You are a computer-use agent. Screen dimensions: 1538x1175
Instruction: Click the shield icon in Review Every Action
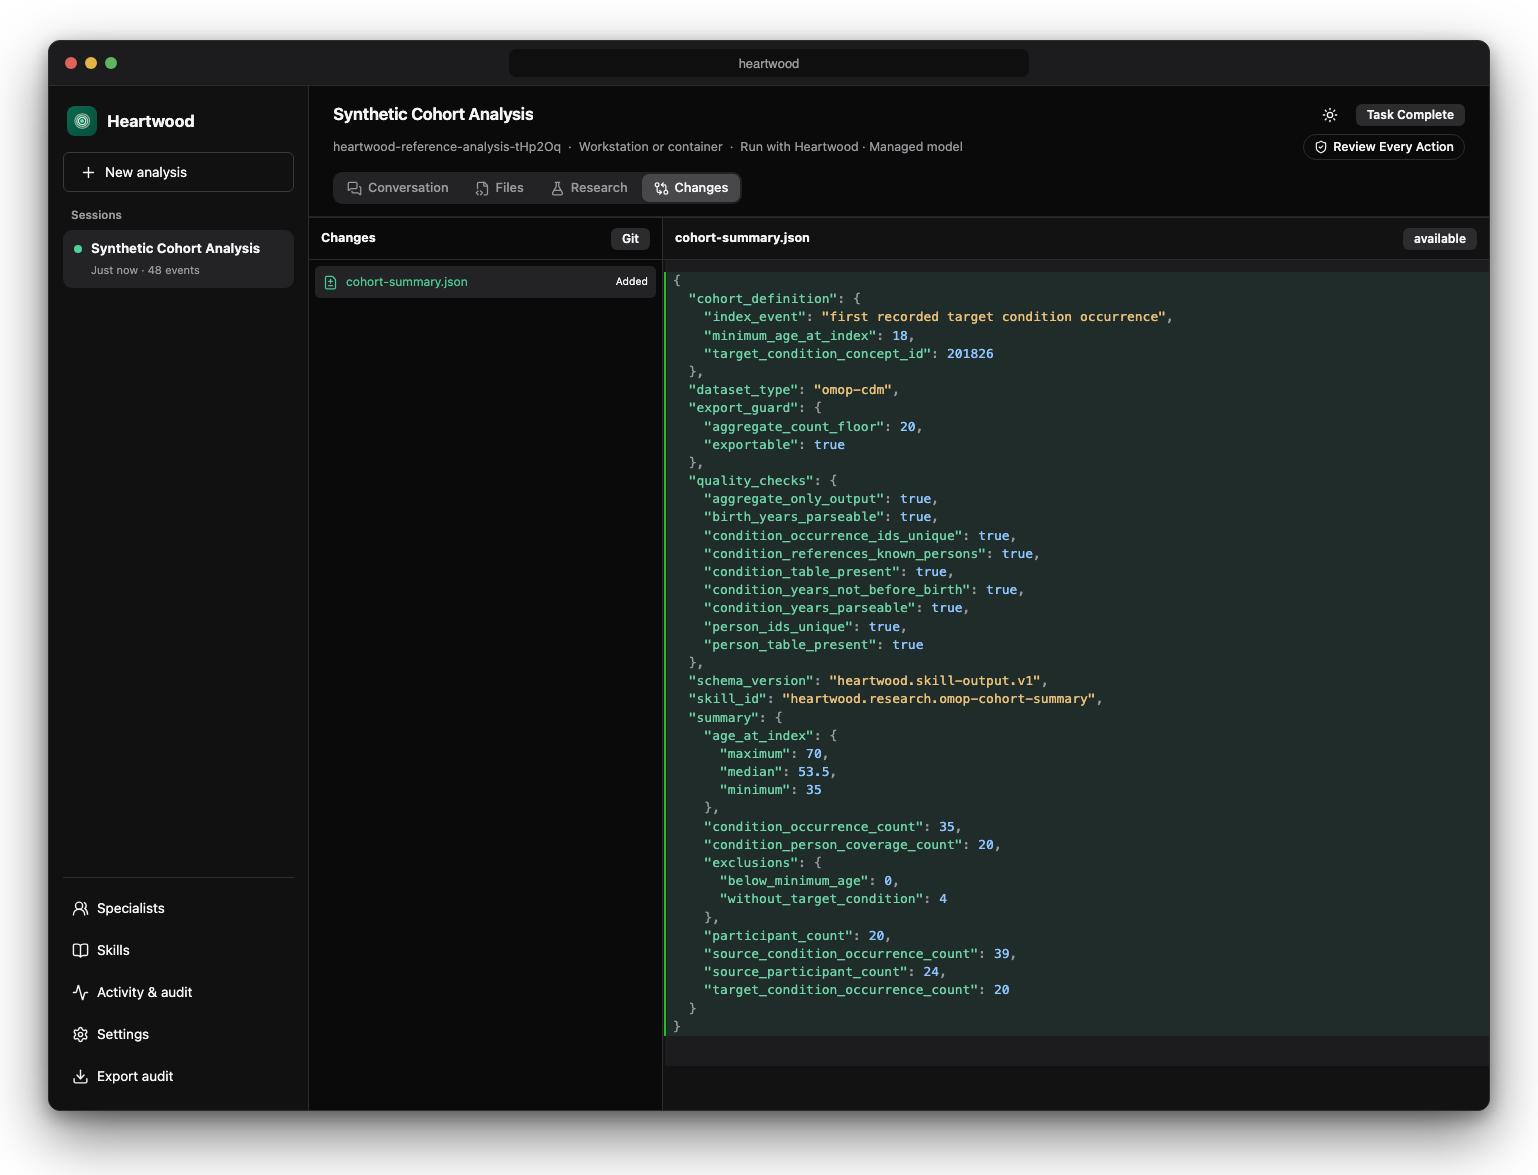1321,147
